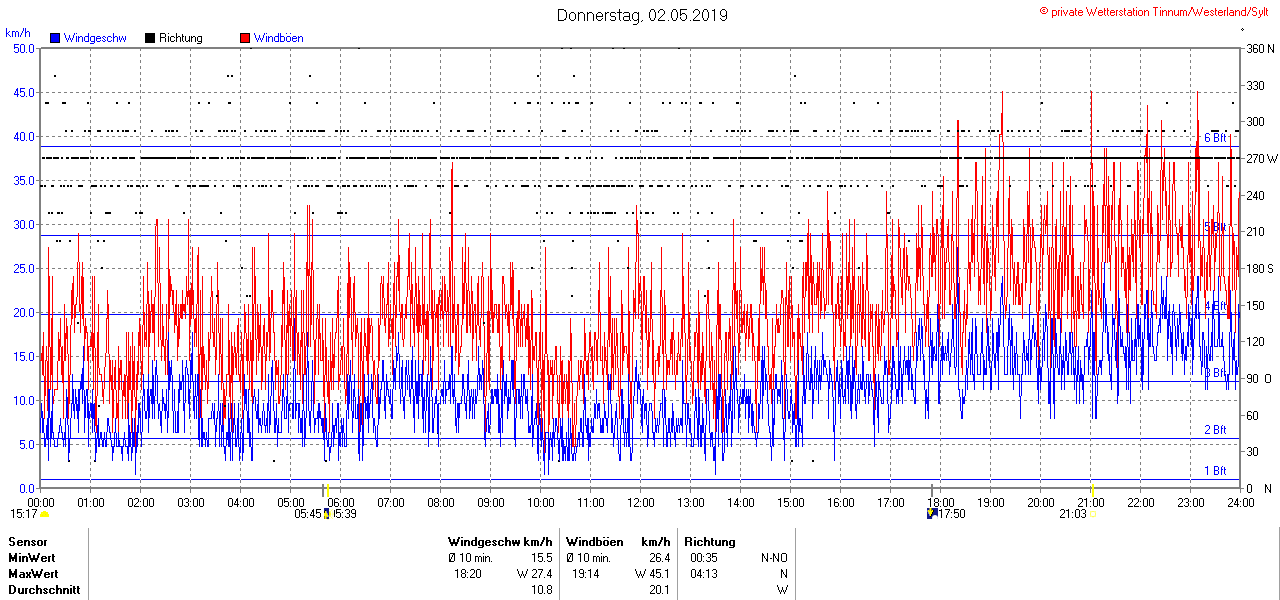Click the chart title Donnerstag, 02.05.2019

coord(642,15)
